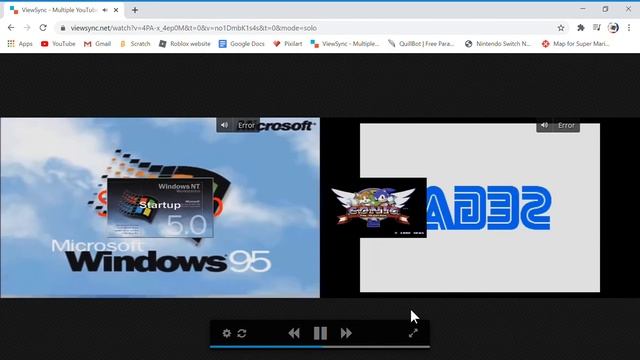View site info via lock icon
This screenshot has height=360, width=640.
63,28
